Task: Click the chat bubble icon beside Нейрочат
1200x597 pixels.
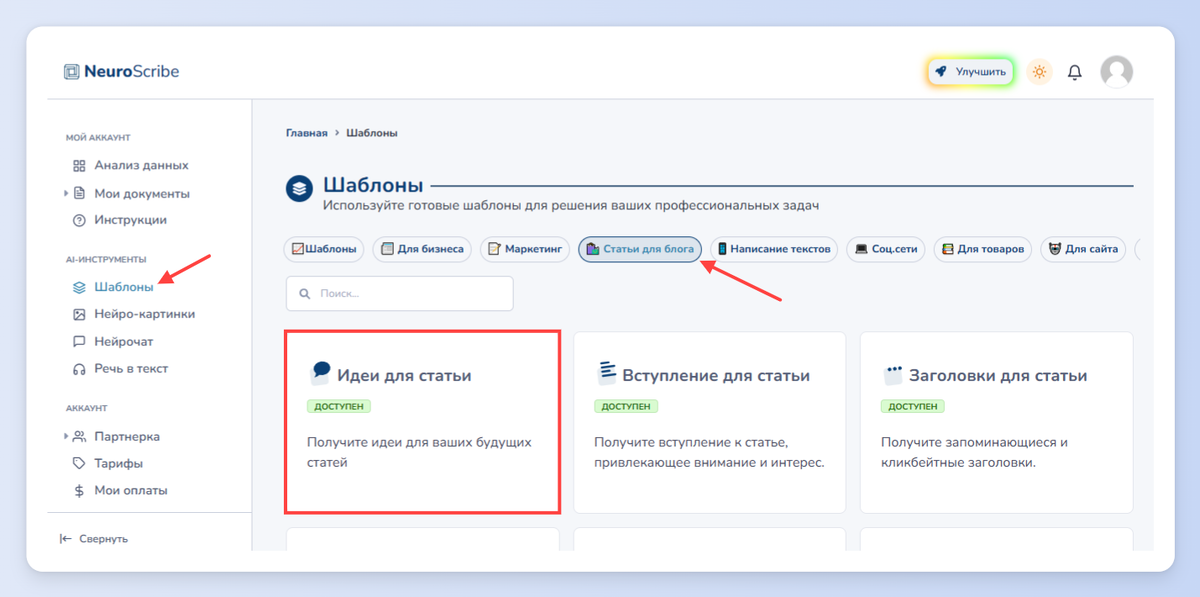Action: pos(80,342)
